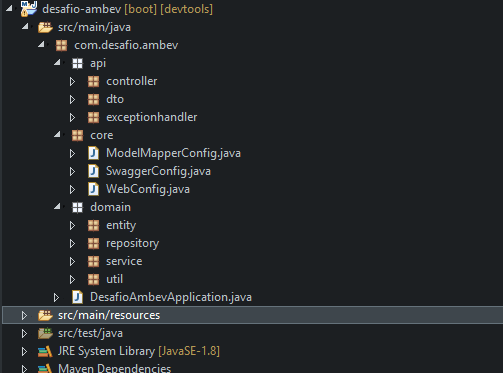Click the ModelMapperConfig.java file icon
Screen dimensions: 503x373
(x=93, y=153)
